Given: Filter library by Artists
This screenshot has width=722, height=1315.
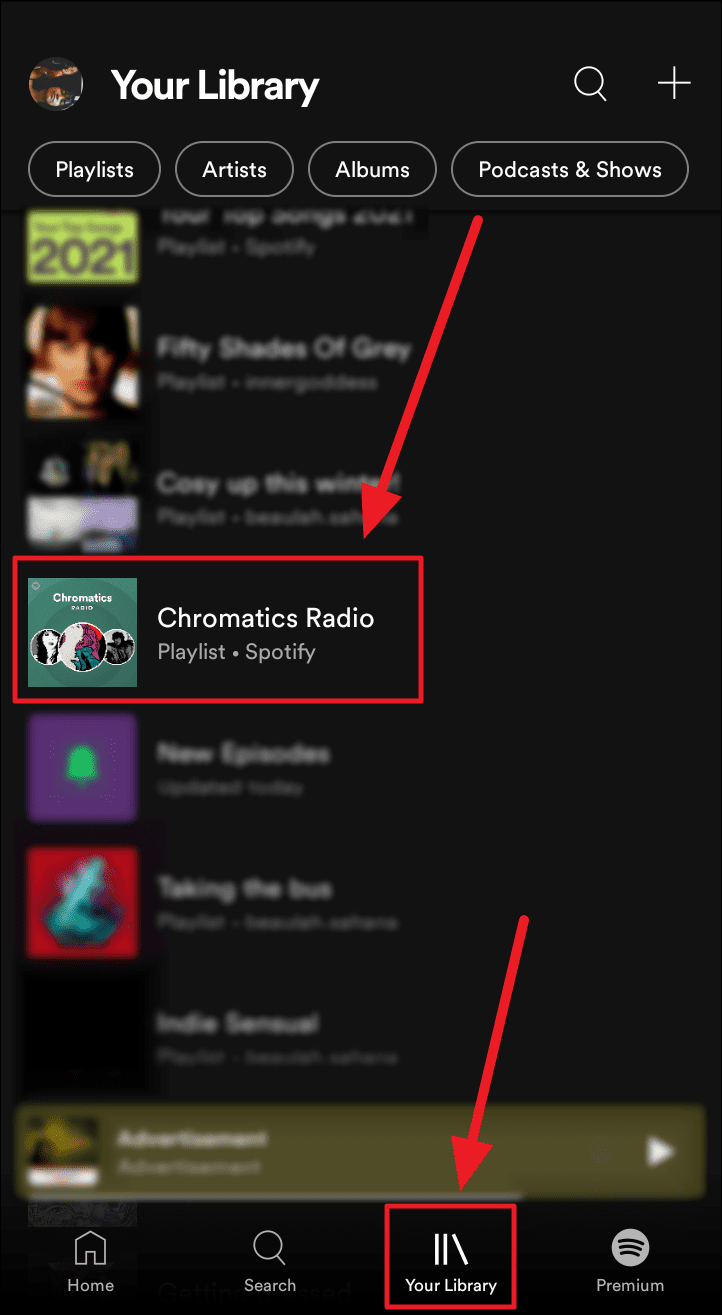Looking at the screenshot, I should pyautogui.click(x=235, y=170).
